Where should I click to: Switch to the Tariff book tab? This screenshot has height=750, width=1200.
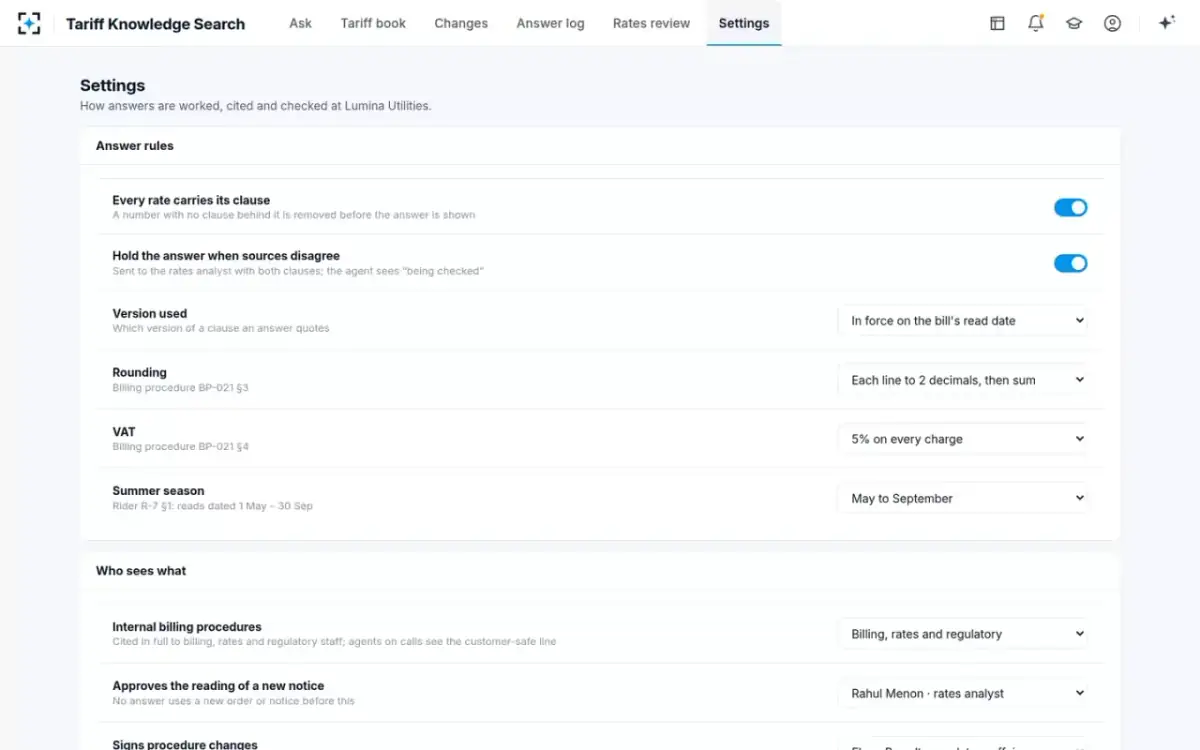[373, 23]
